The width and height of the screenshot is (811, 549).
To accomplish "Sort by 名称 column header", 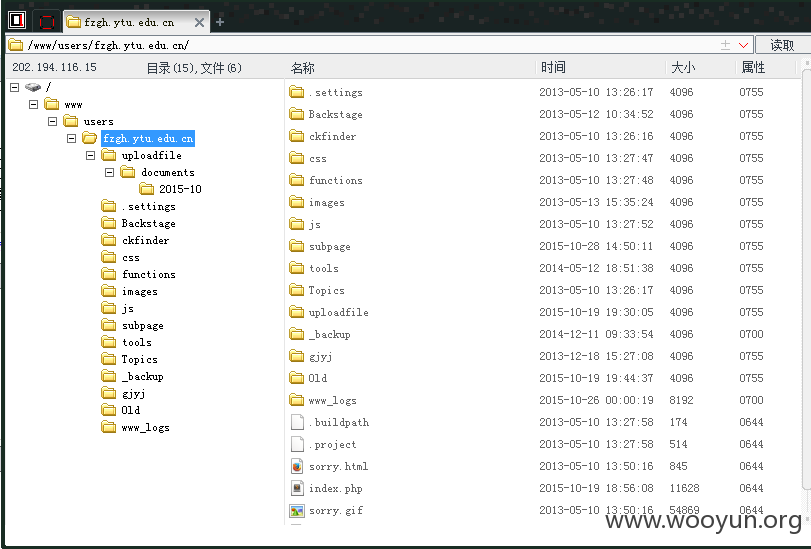I will (x=303, y=68).
